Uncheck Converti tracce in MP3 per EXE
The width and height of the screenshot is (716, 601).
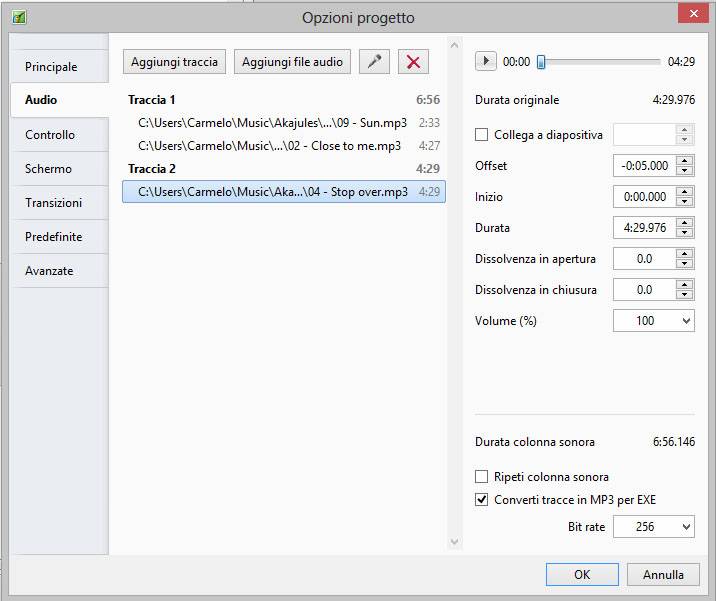[x=482, y=500]
